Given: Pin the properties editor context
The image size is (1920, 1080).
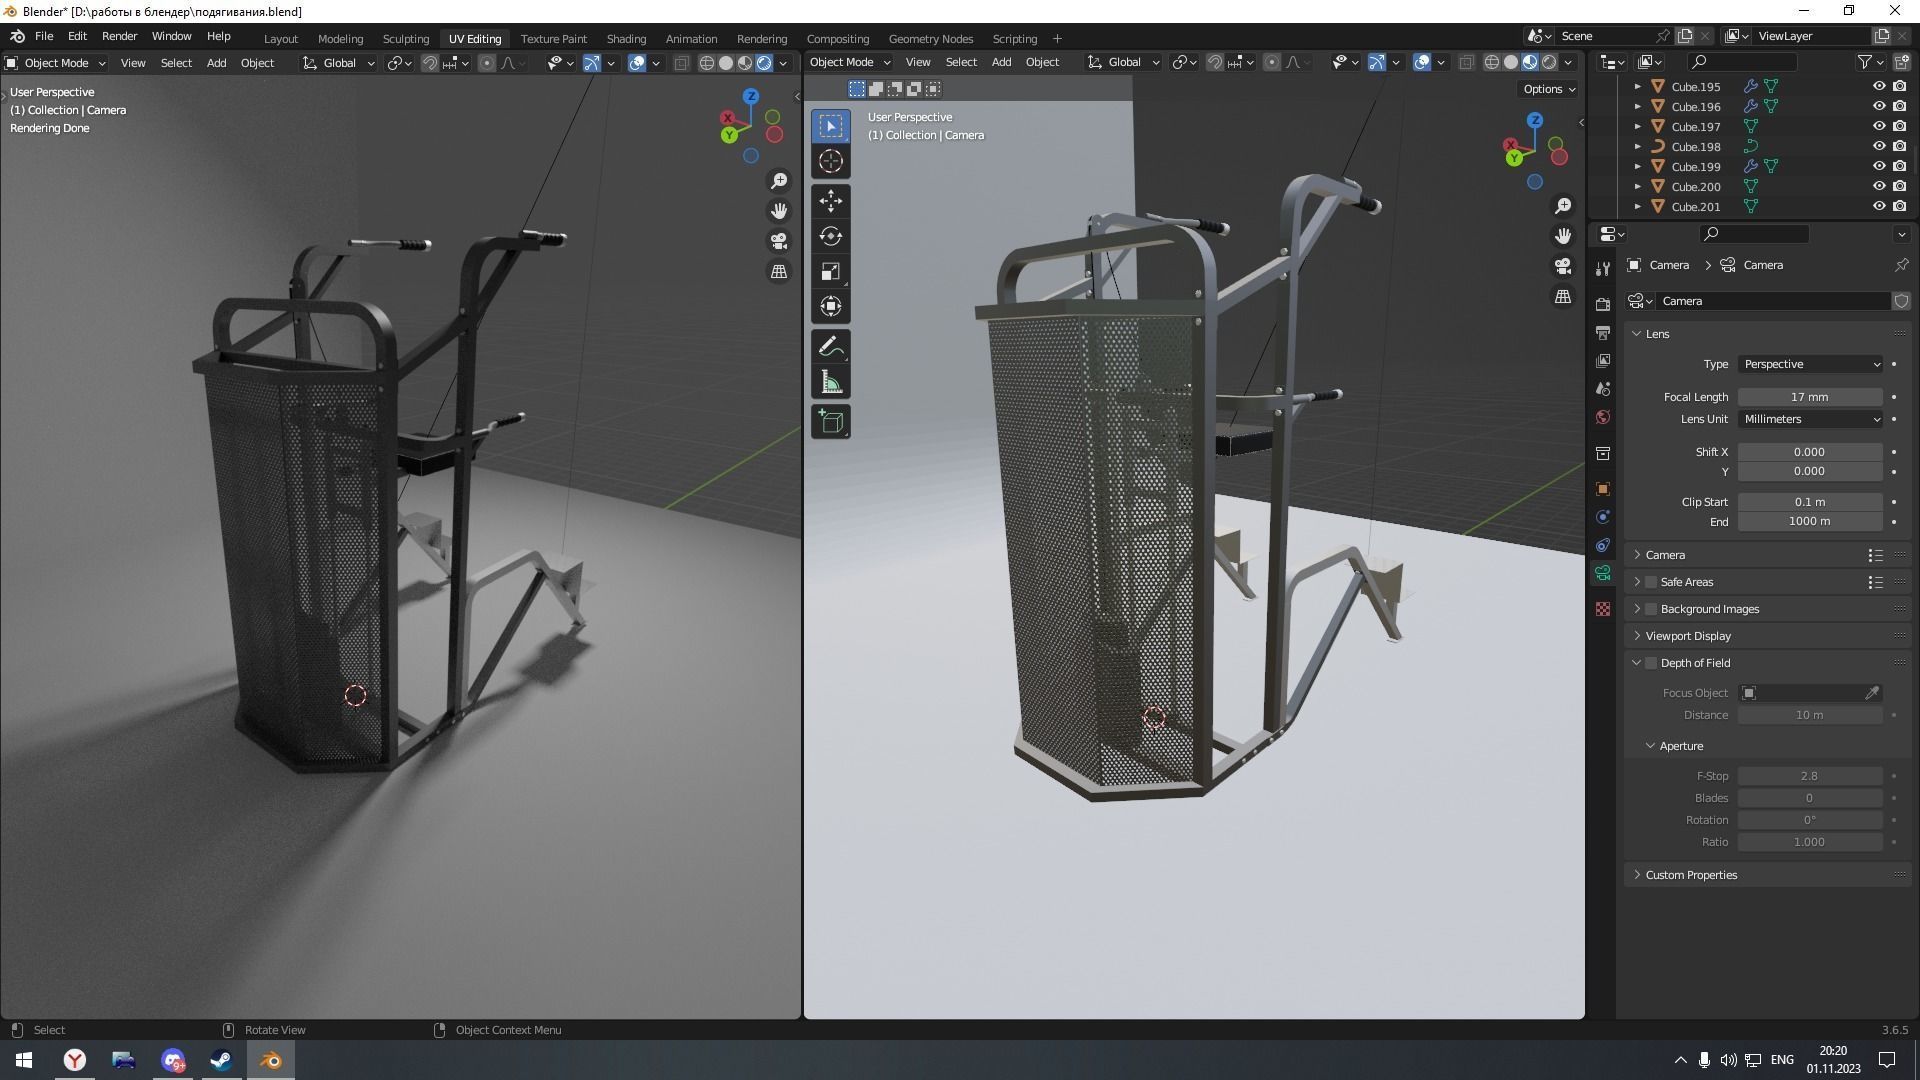Looking at the screenshot, I should 1901,265.
